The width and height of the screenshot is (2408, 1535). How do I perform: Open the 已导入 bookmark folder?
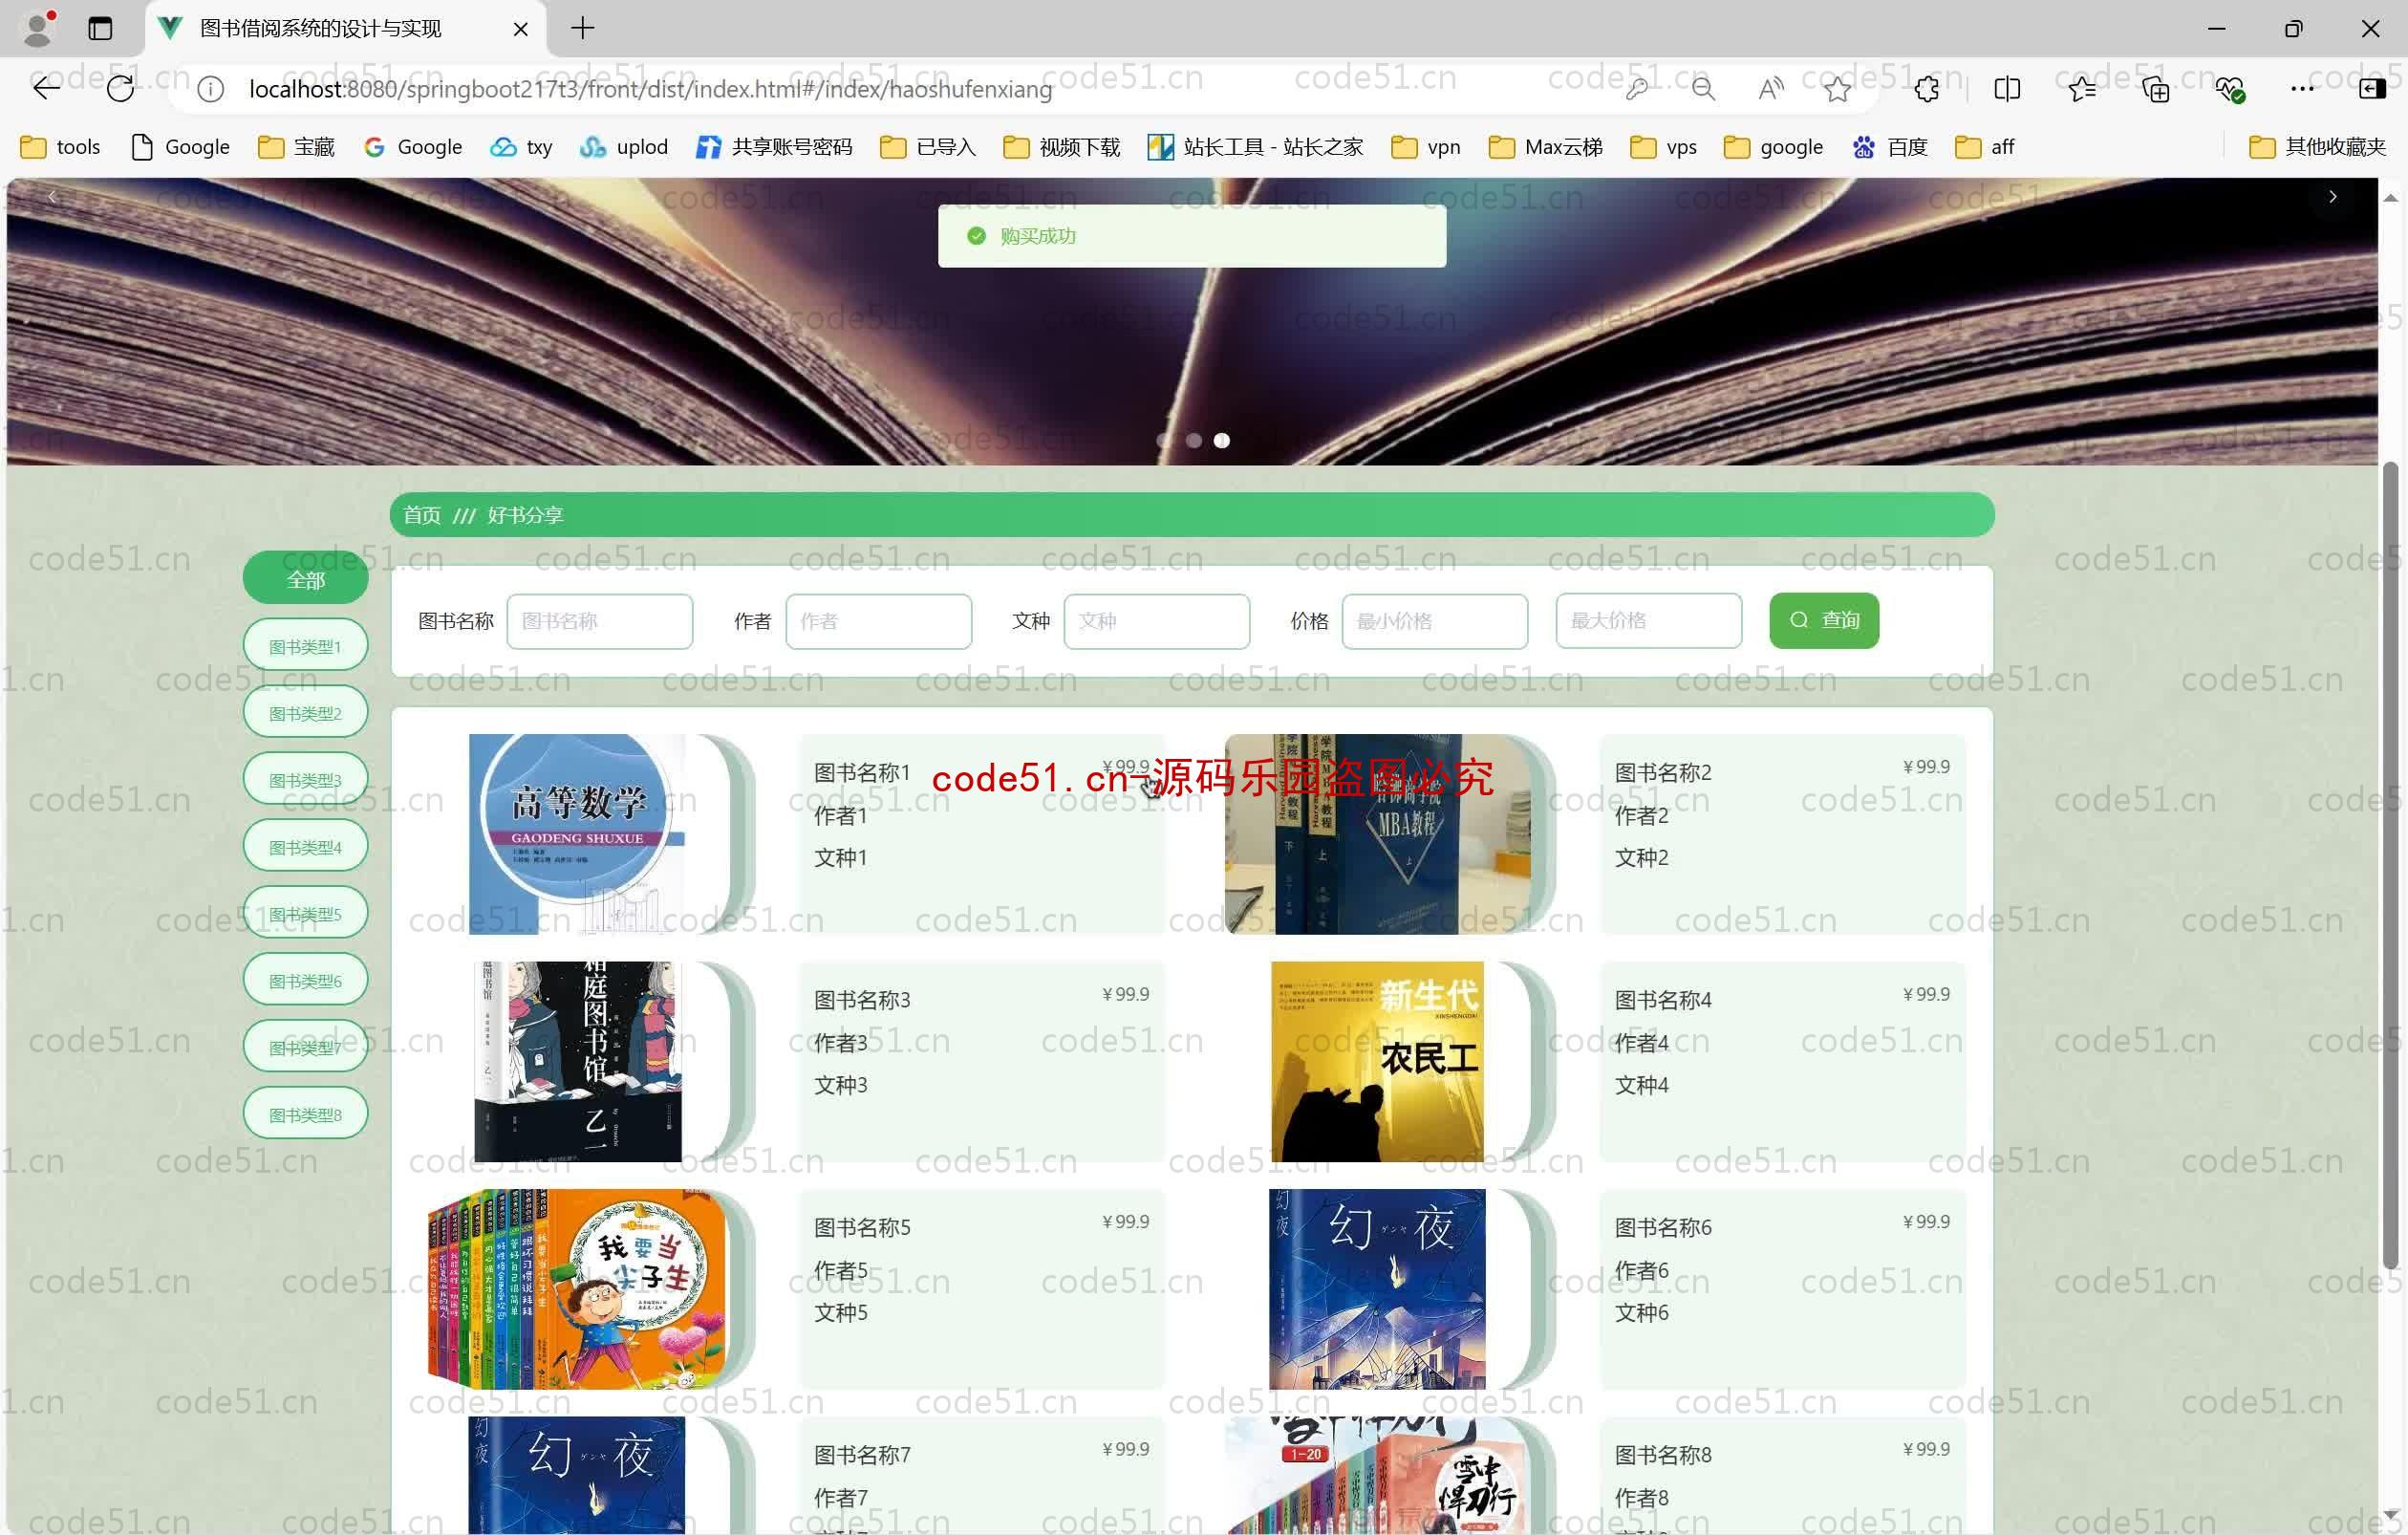928,147
